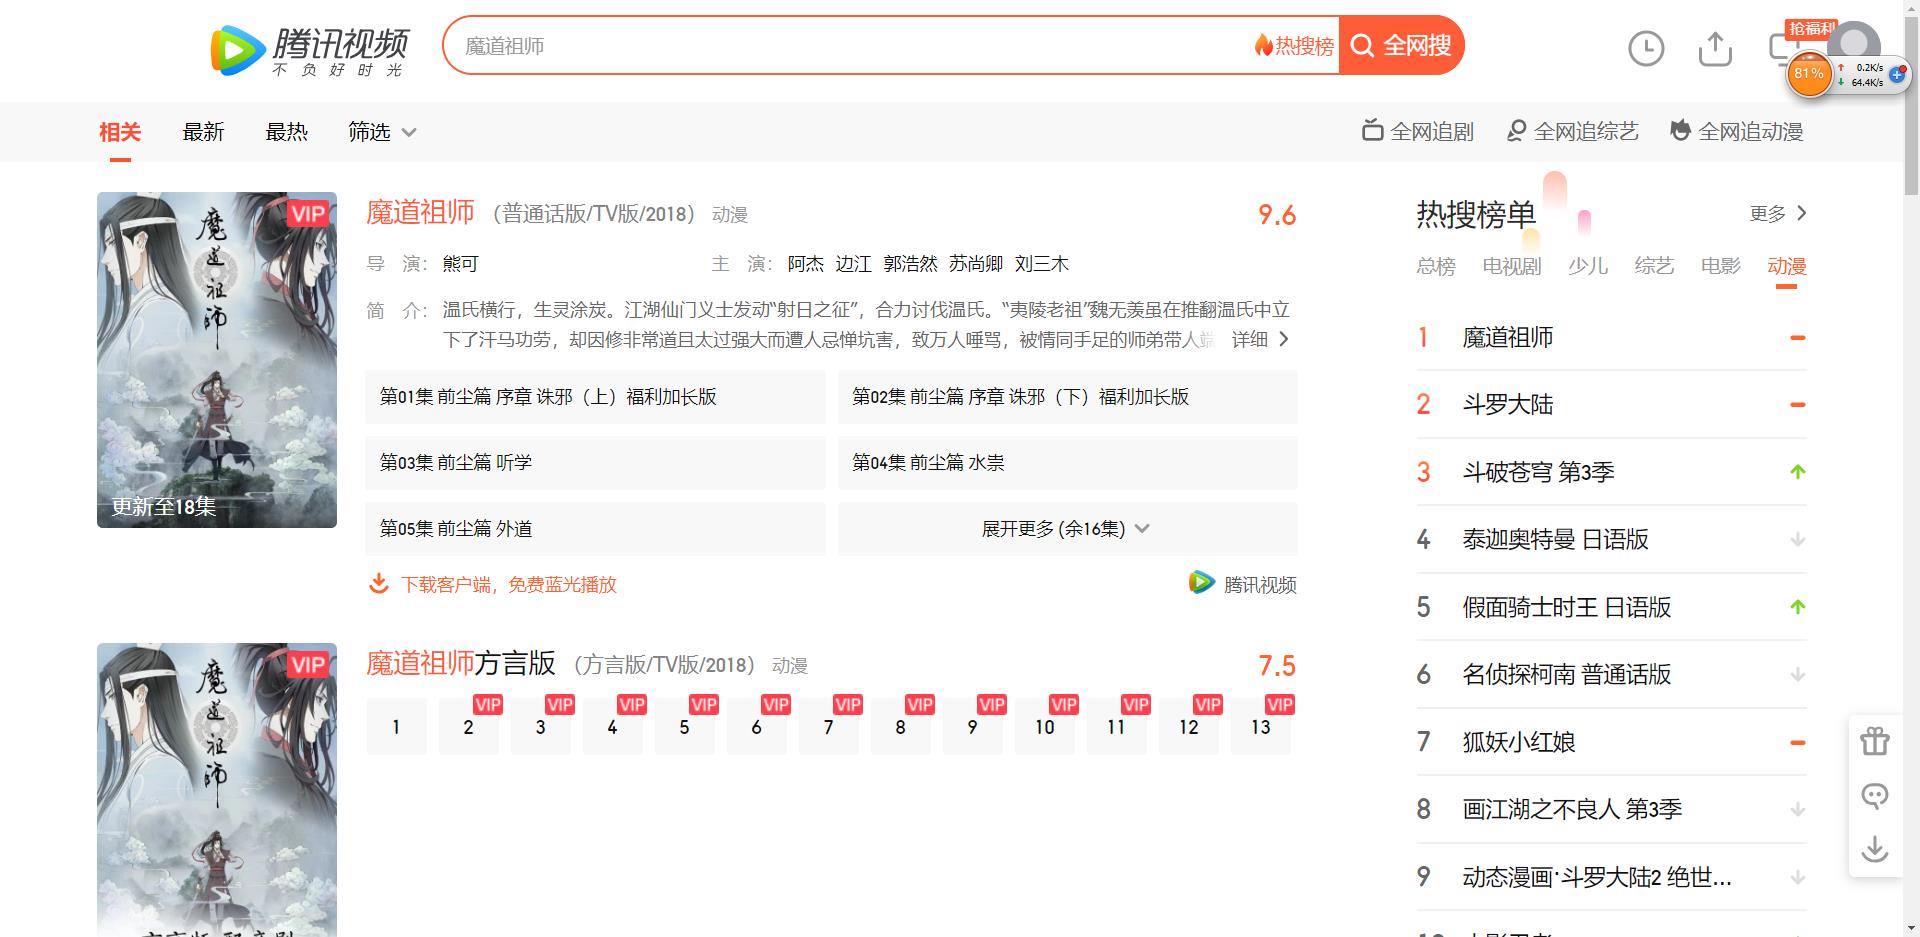This screenshot has width=1920, height=937.
Task: Click 全网追动漫 icon link
Action: (1737, 132)
